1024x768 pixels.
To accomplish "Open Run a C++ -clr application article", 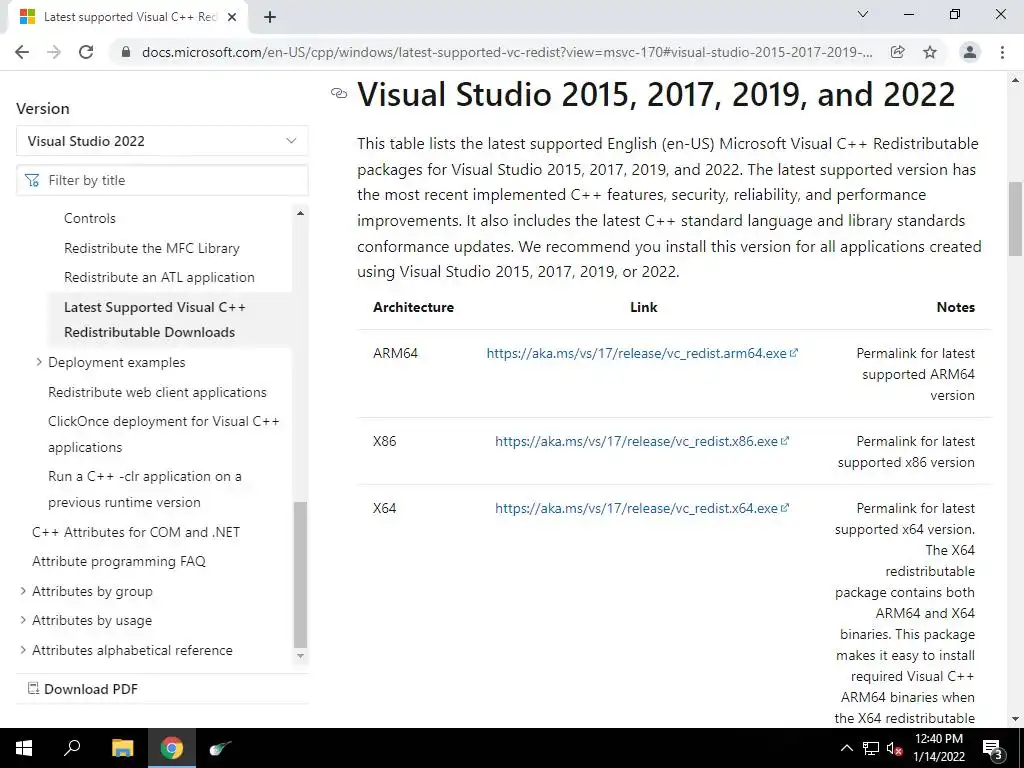I will 145,489.
